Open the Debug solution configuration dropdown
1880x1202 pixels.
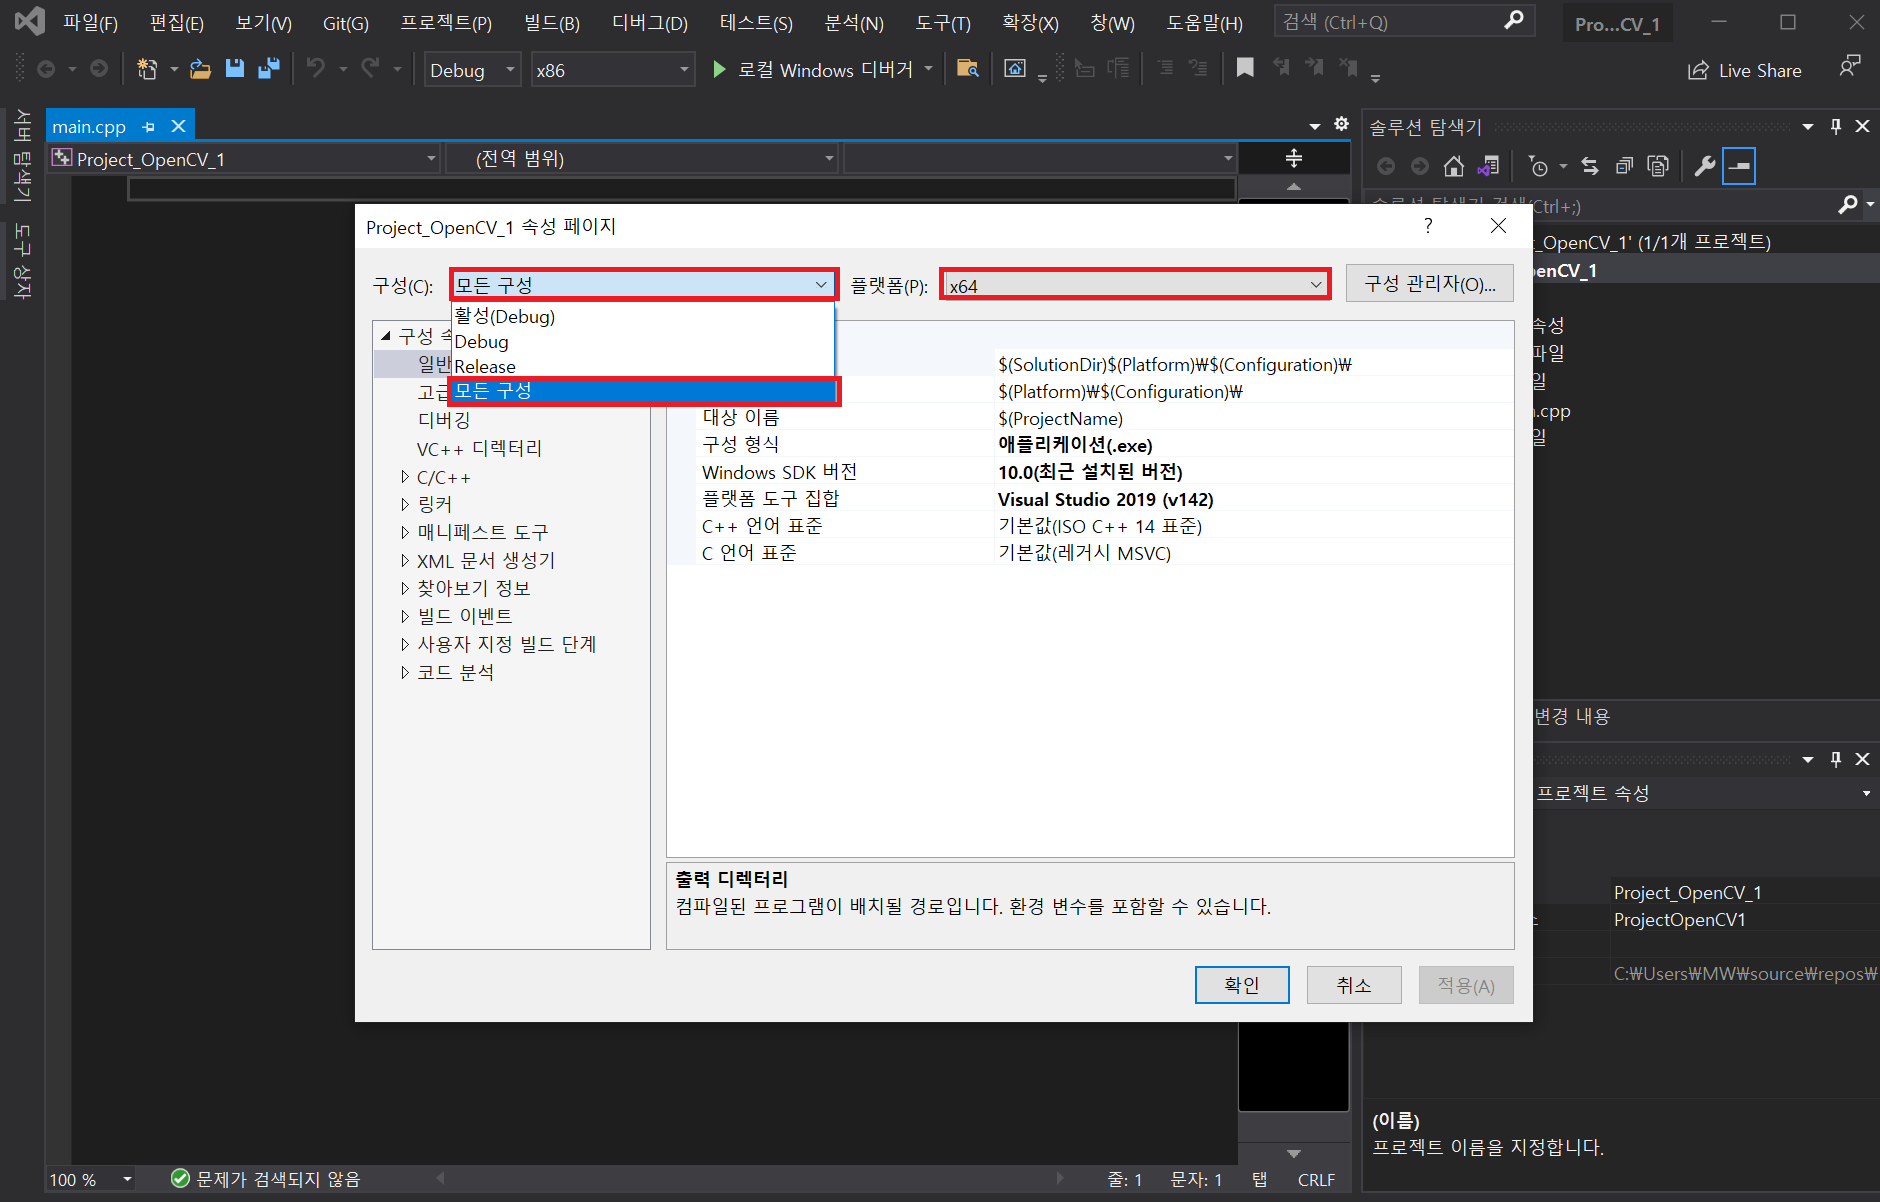(x=472, y=70)
